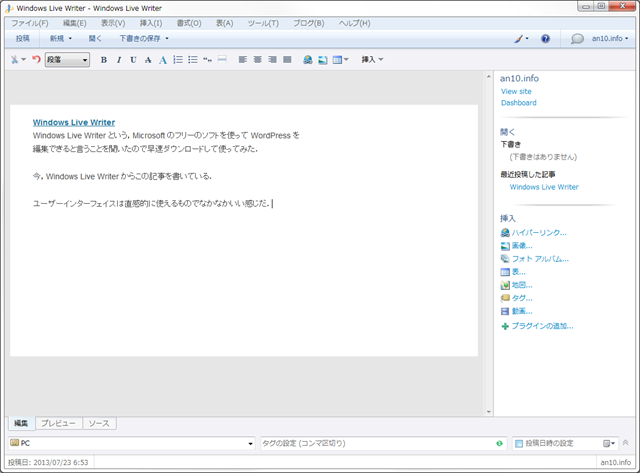The image size is (640, 473).
Task: Click toolbar hyperlink globe icon
Action: click(x=308, y=60)
